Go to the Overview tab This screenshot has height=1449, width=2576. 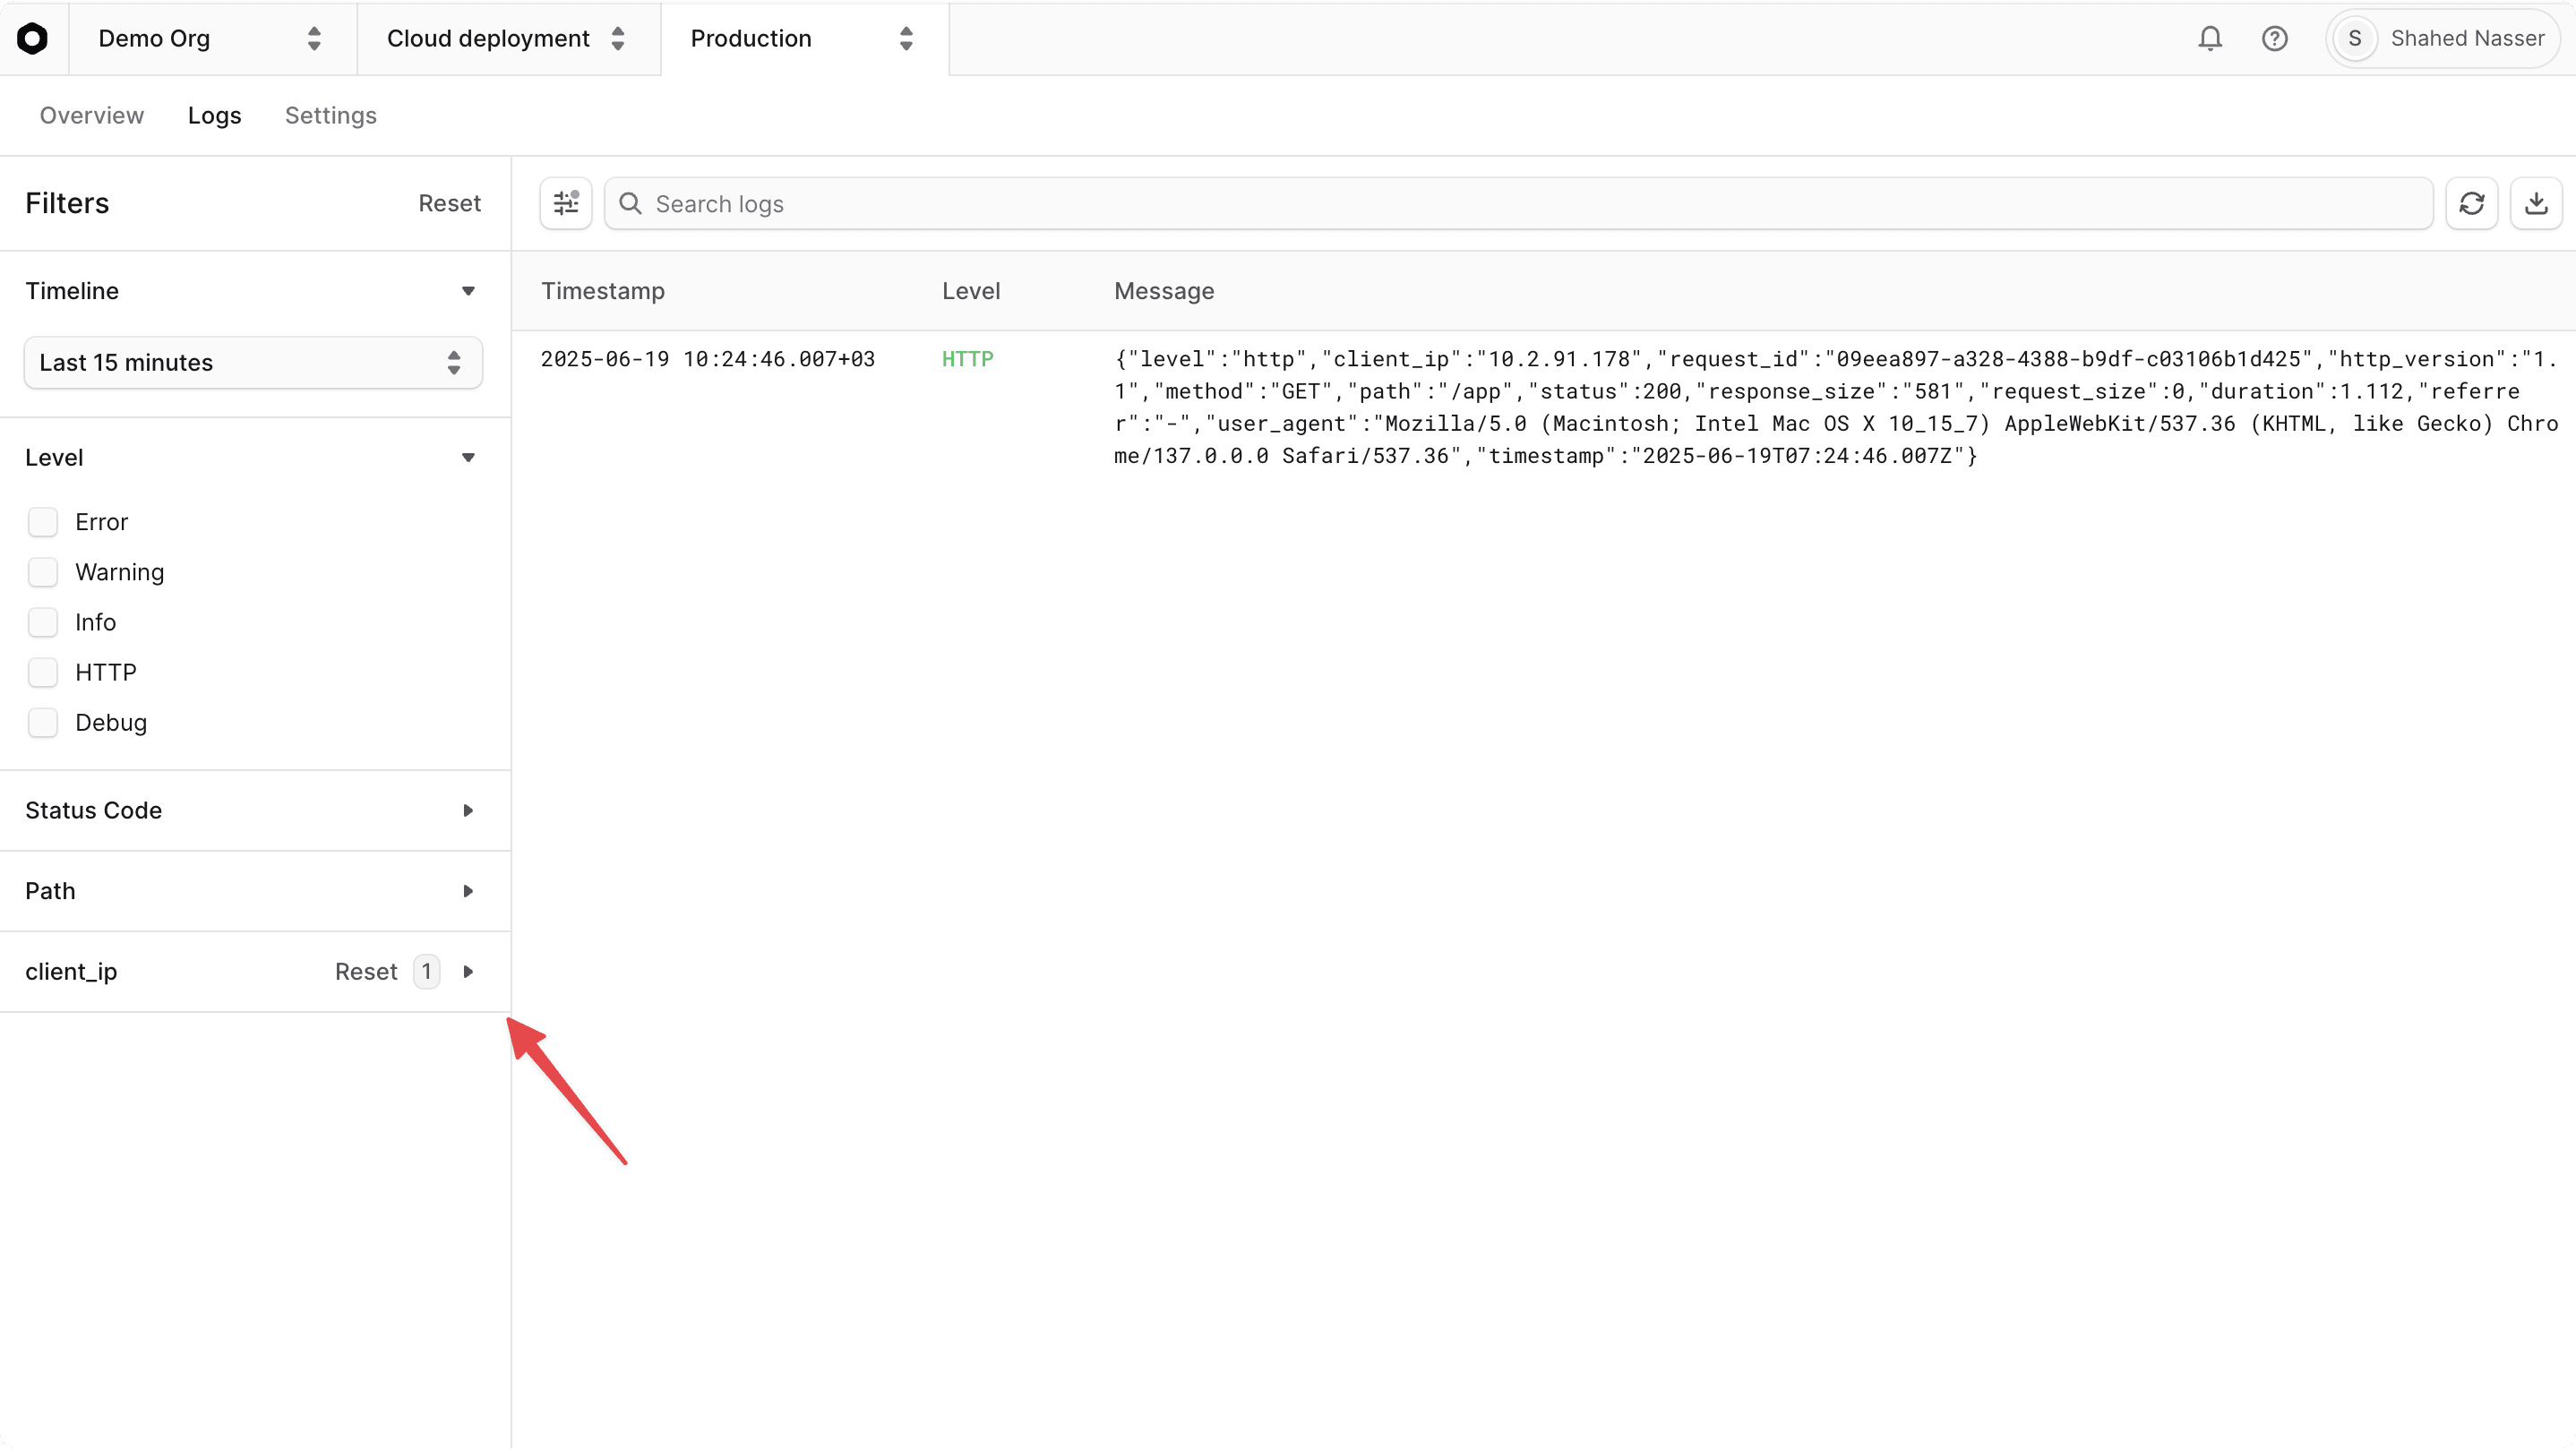91,115
